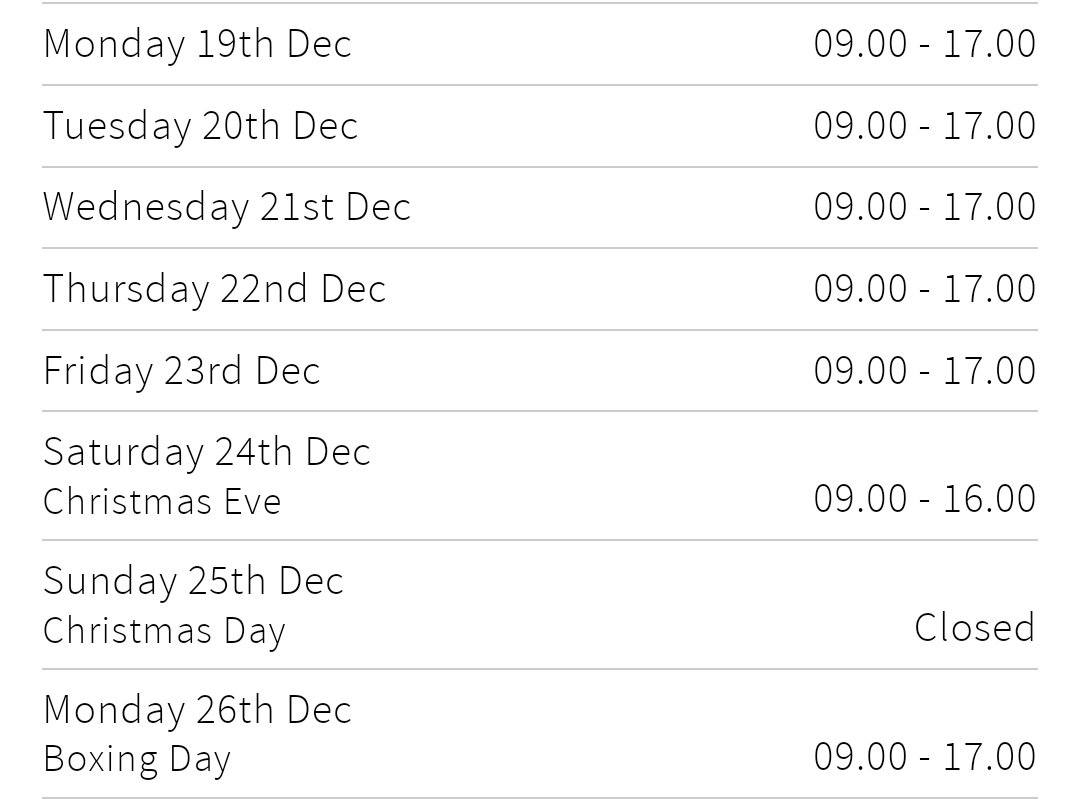Select the Wednesday 21st Dec label
This screenshot has width=1080, height=799.
click(x=227, y=207)
